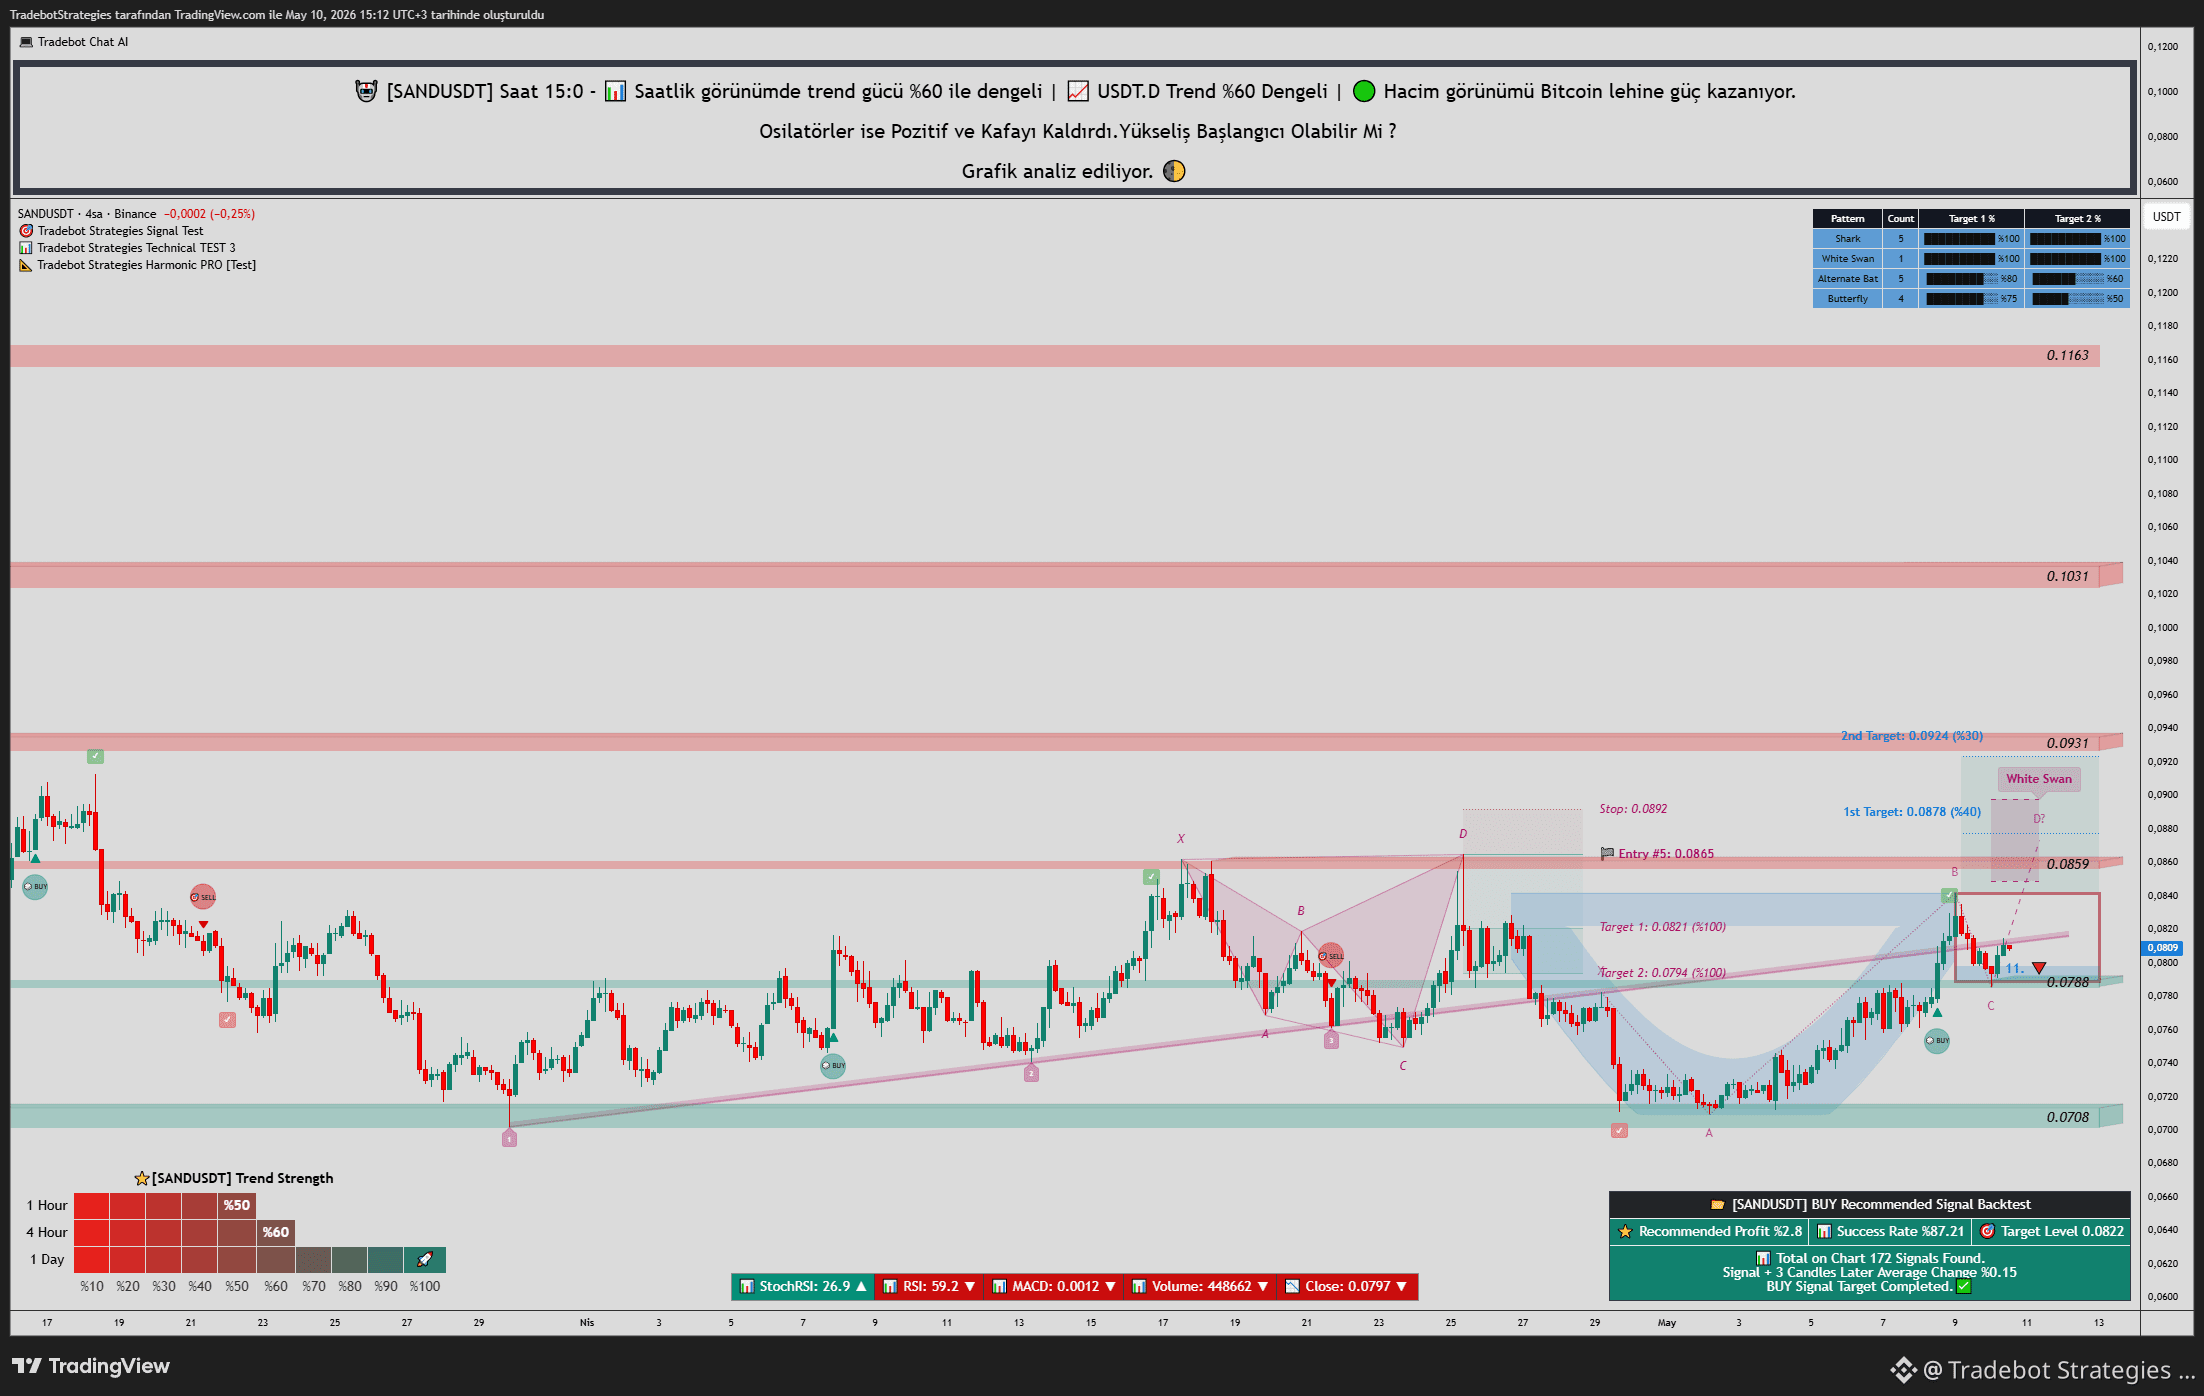
Task: Click the May month label on the time axis
Action: point(1667,1323)
